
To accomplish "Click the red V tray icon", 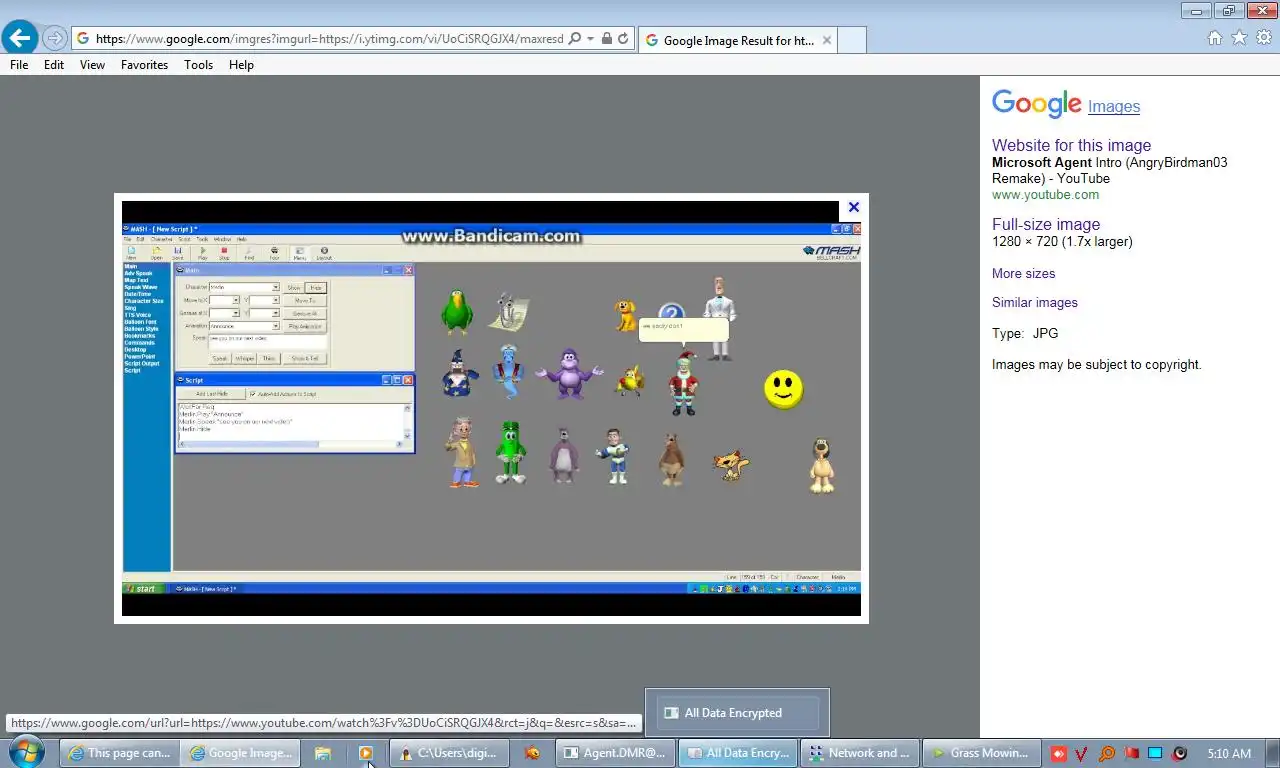I will tap(1083, 753).
